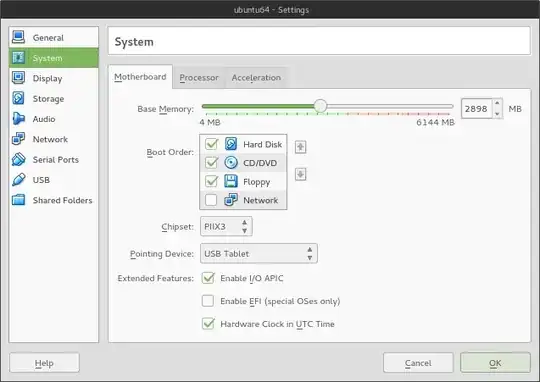Click the Floppy diskette icon in boot order

pyautogui.click(x=231, y=181)
